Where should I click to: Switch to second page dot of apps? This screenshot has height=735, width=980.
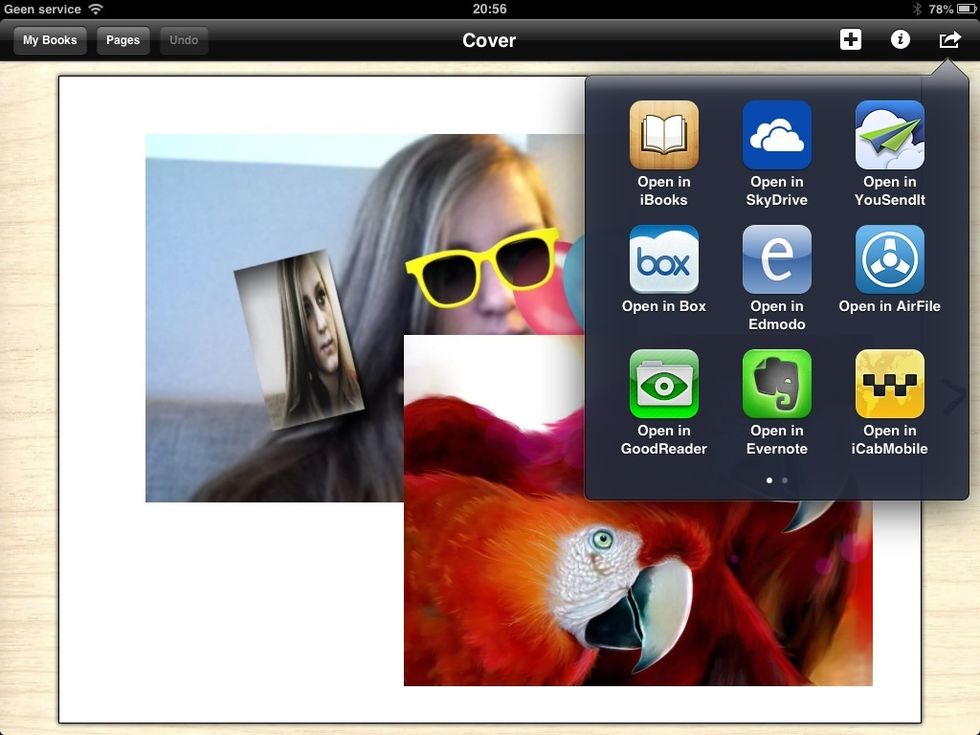point(785,481)
